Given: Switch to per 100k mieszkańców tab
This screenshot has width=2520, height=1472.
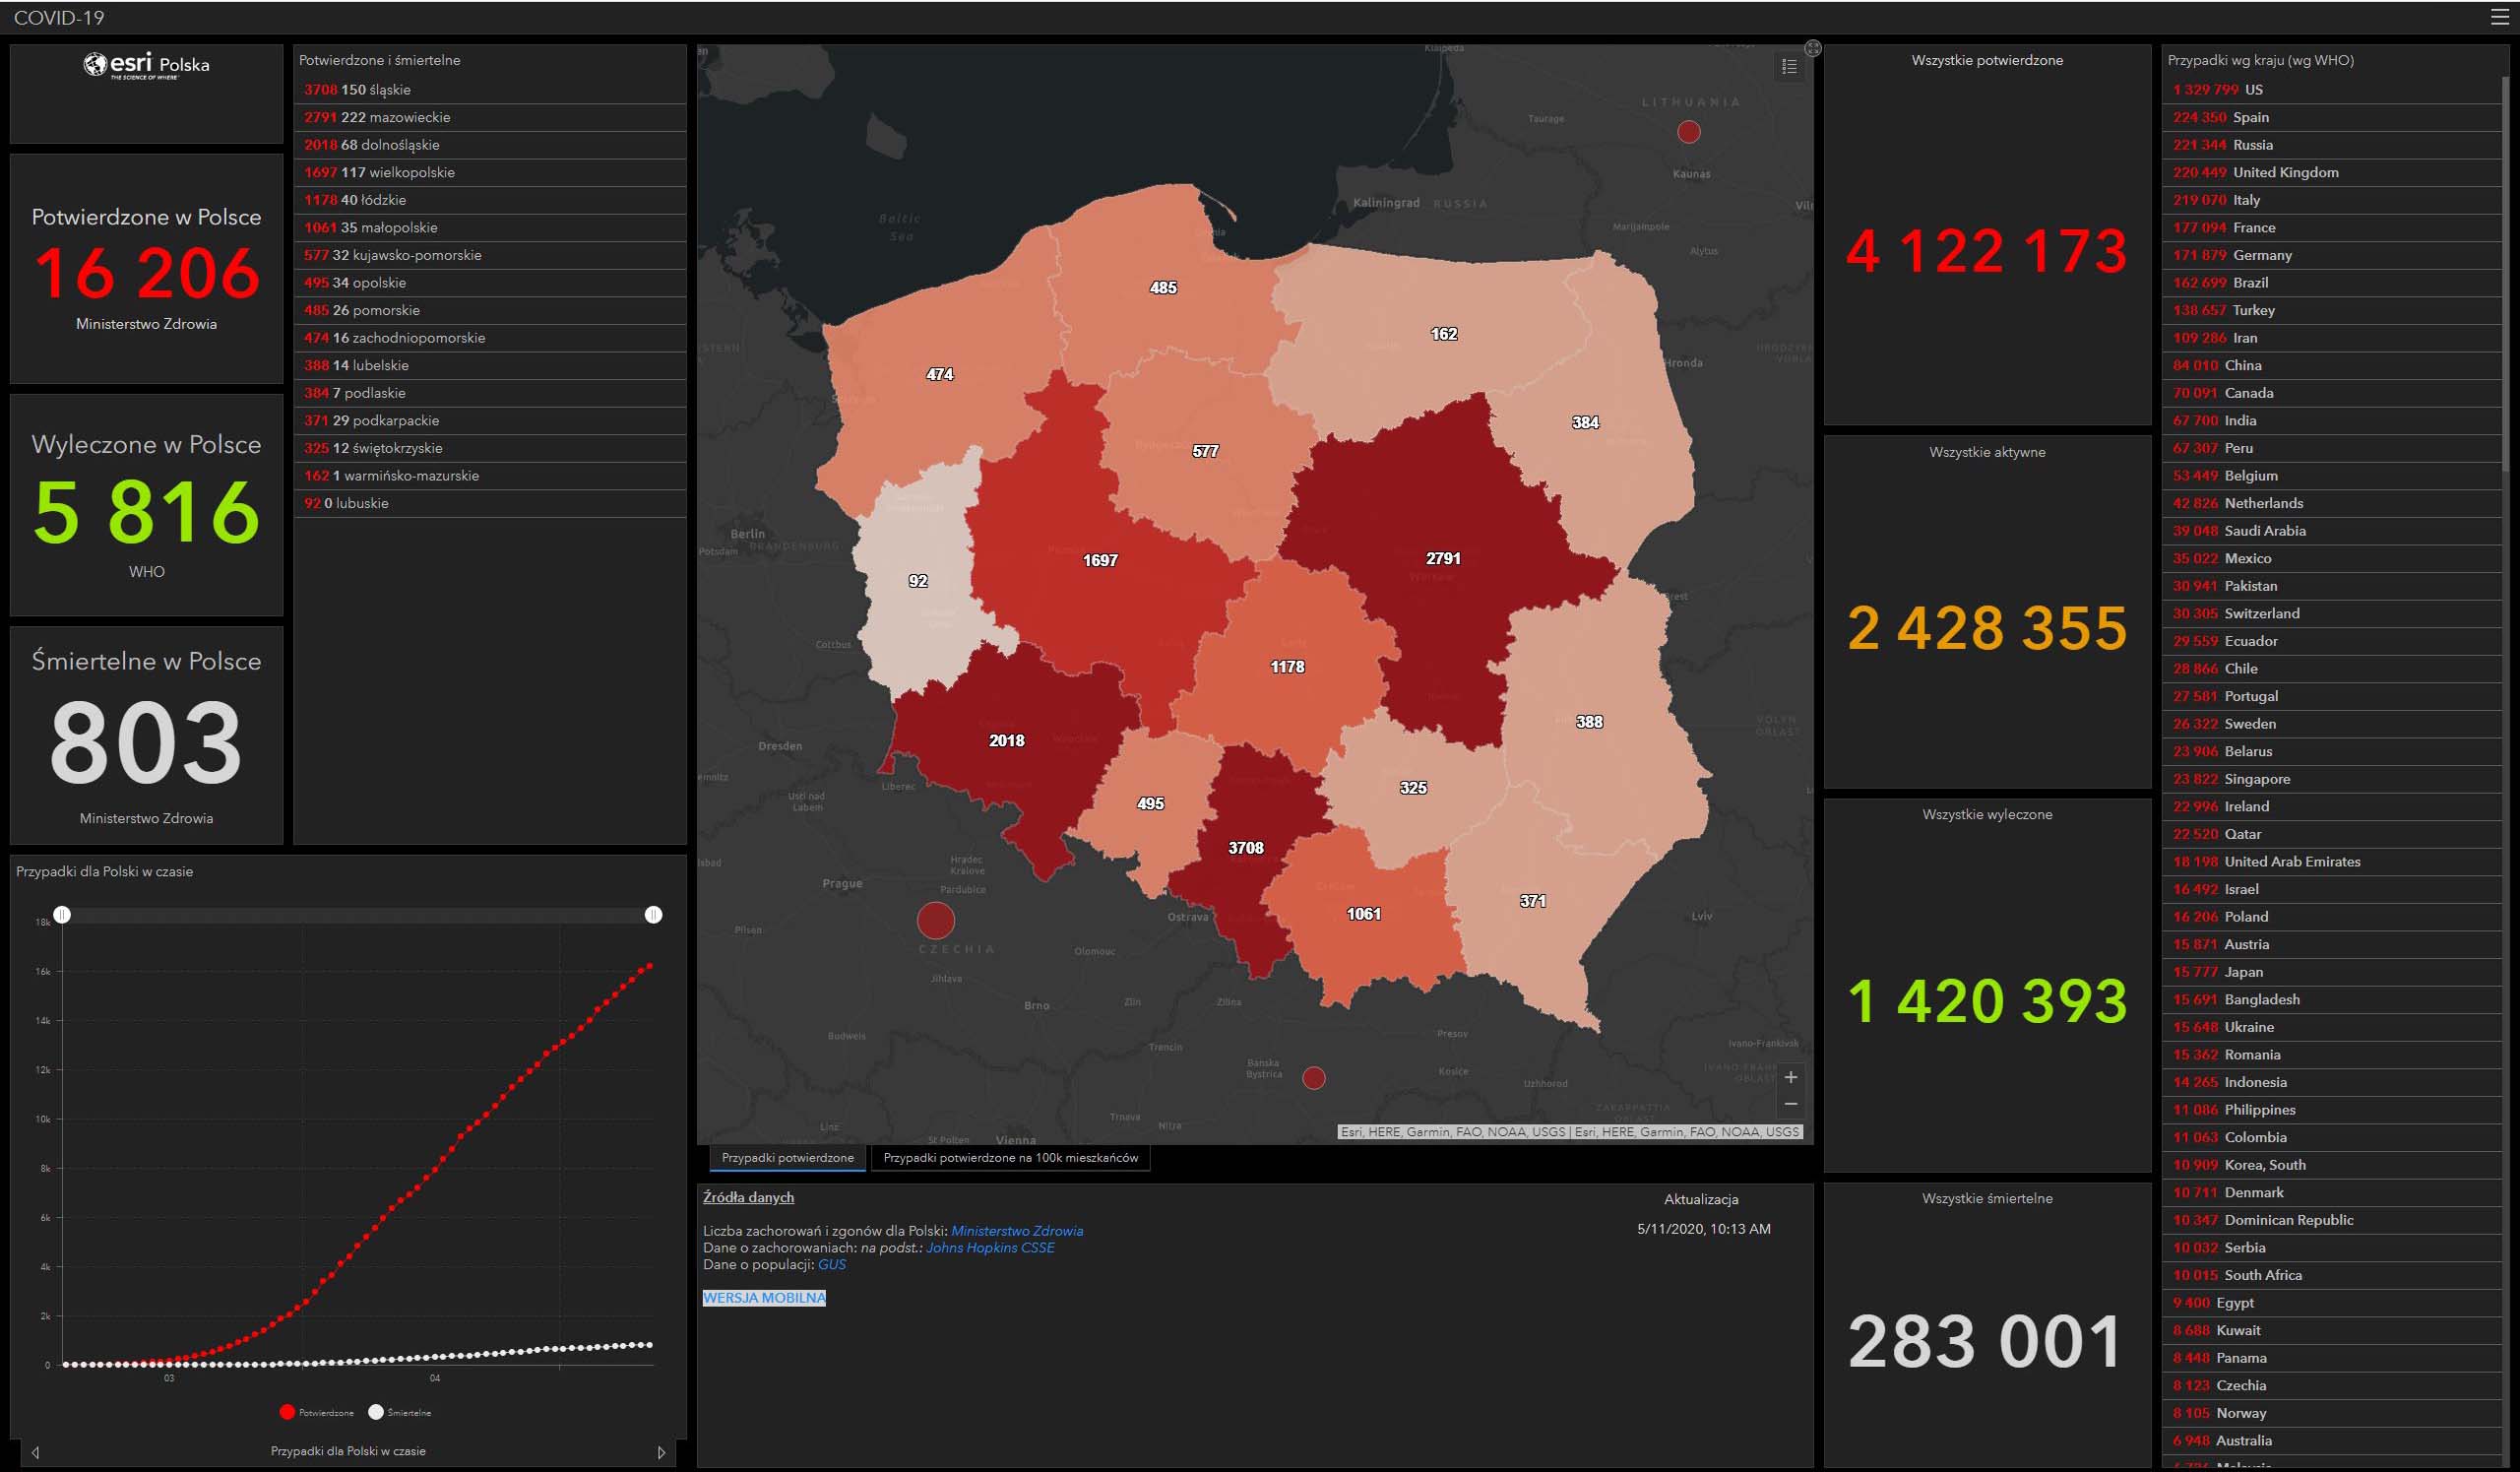Looking at the screenshot, I should tap(1010, 1158).
